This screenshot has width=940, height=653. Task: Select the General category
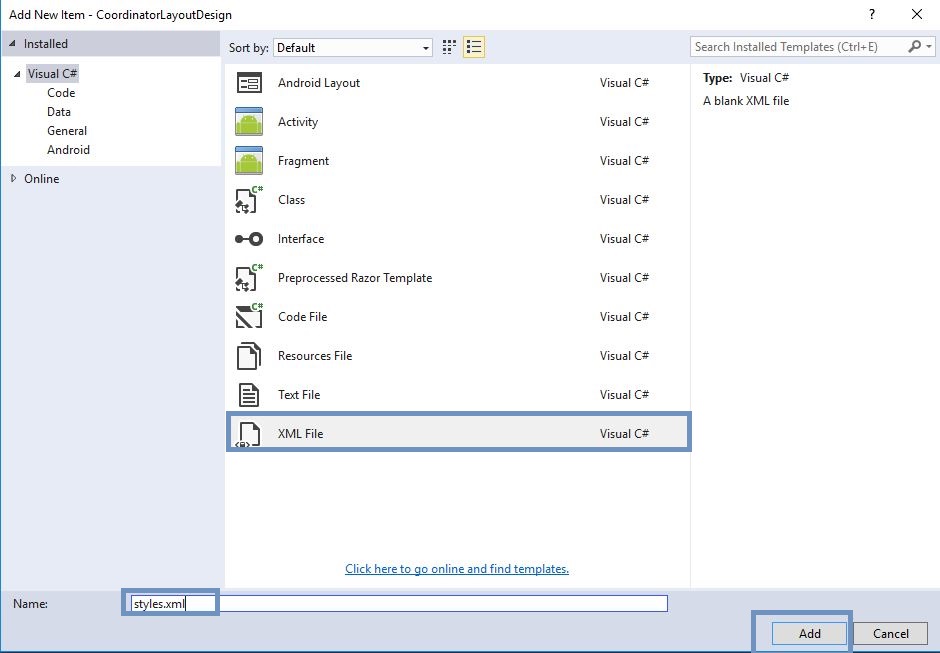(67, 131)
